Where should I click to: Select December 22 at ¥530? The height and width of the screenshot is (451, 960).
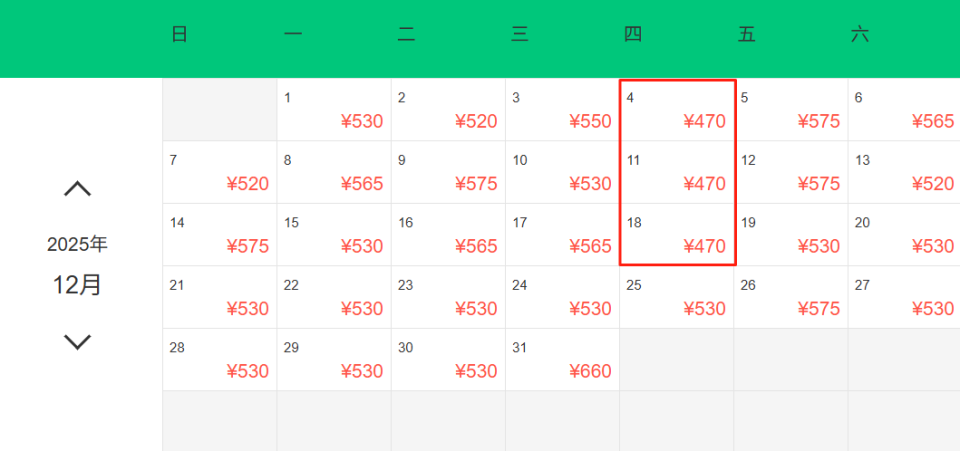(334, 297)
